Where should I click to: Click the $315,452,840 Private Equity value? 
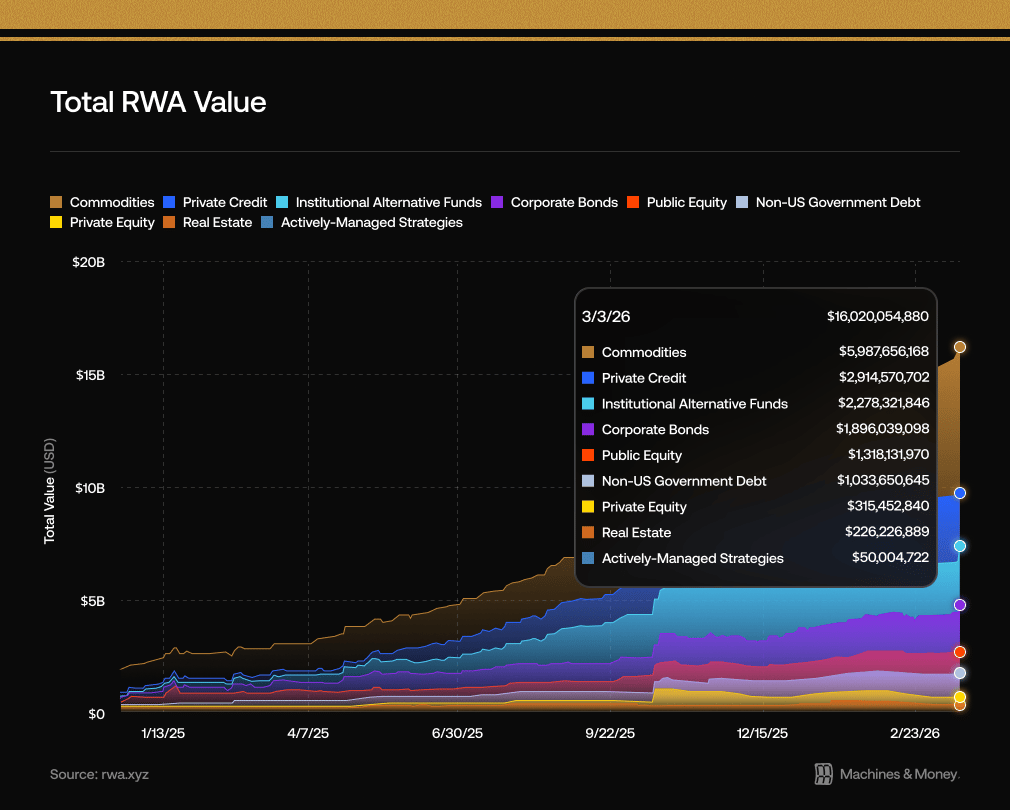pos(888,506)
